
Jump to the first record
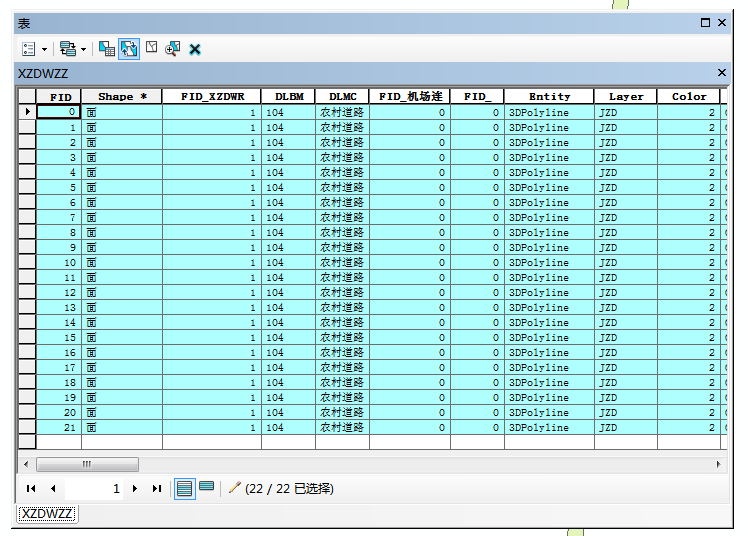pyautogui.click(x=31, y=489)
